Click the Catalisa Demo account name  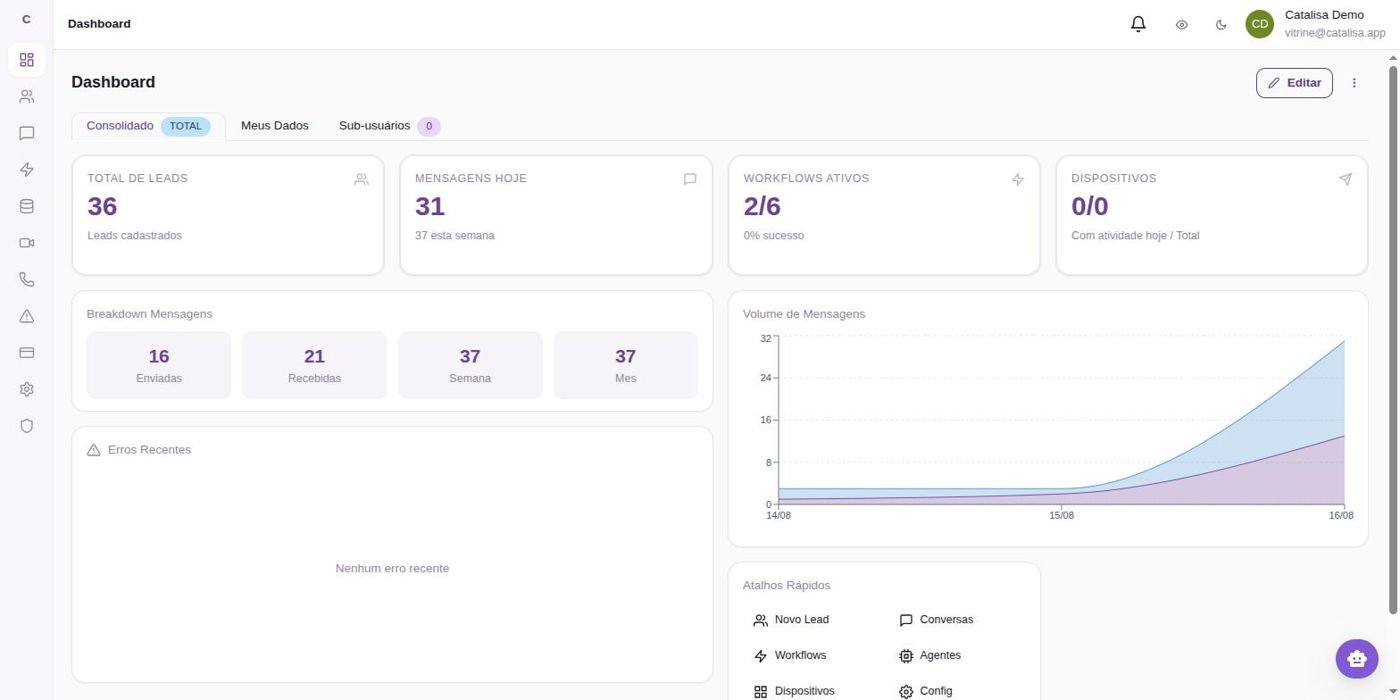pyautogui.click(x=1324, y=15)
